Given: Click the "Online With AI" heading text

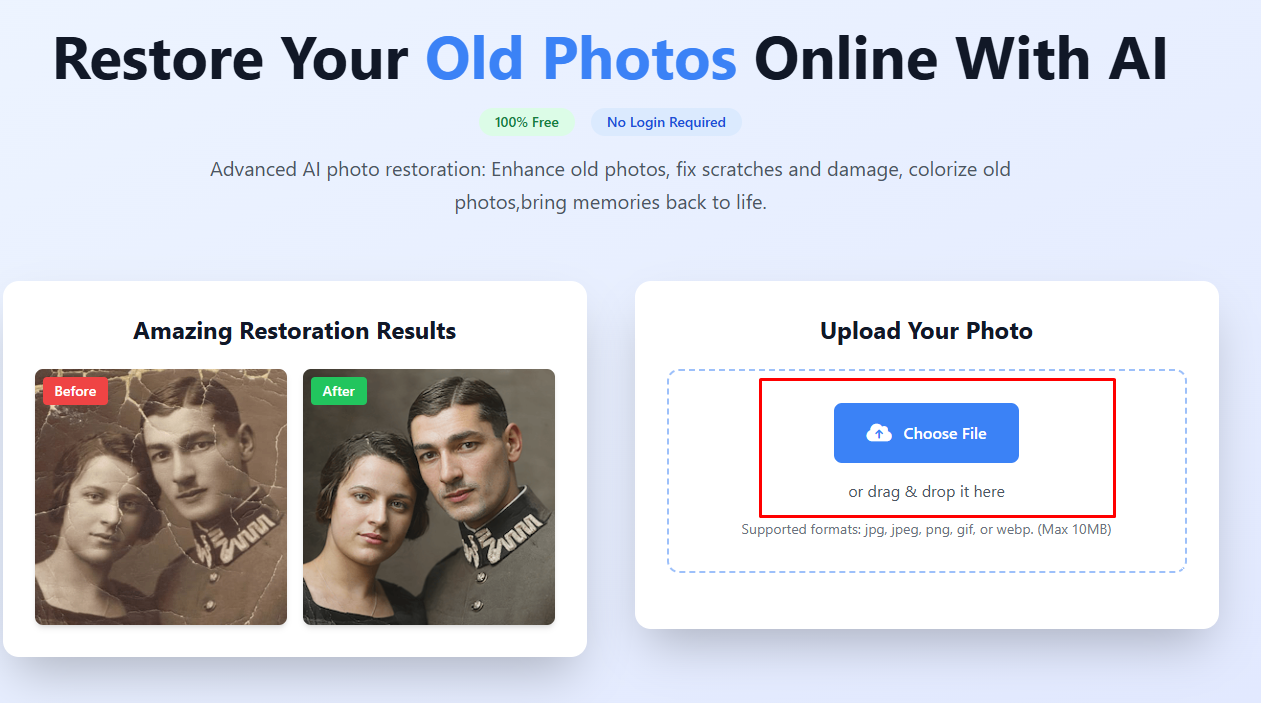Looking at the screenshot, I should (x=960, y=58).
